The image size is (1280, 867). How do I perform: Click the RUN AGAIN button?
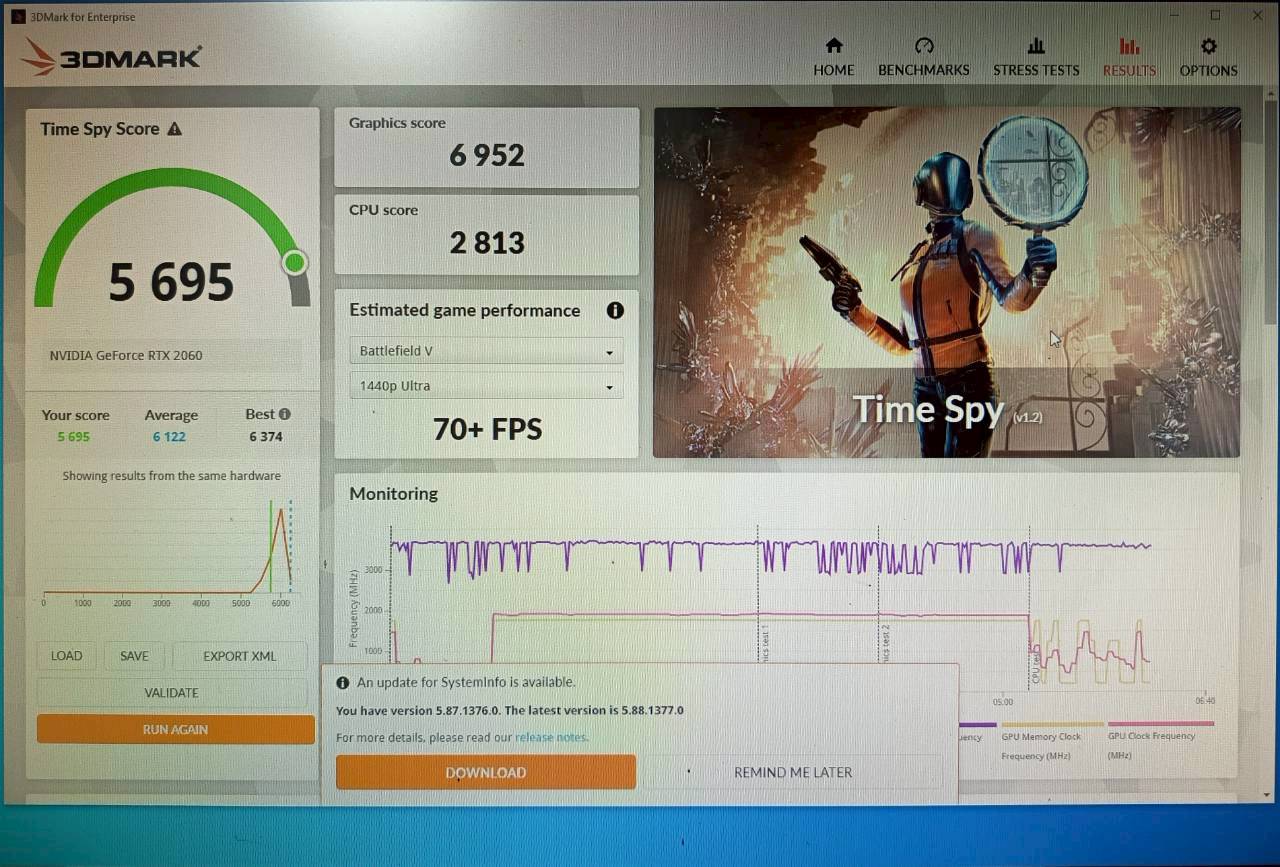(x=175, y=729)
